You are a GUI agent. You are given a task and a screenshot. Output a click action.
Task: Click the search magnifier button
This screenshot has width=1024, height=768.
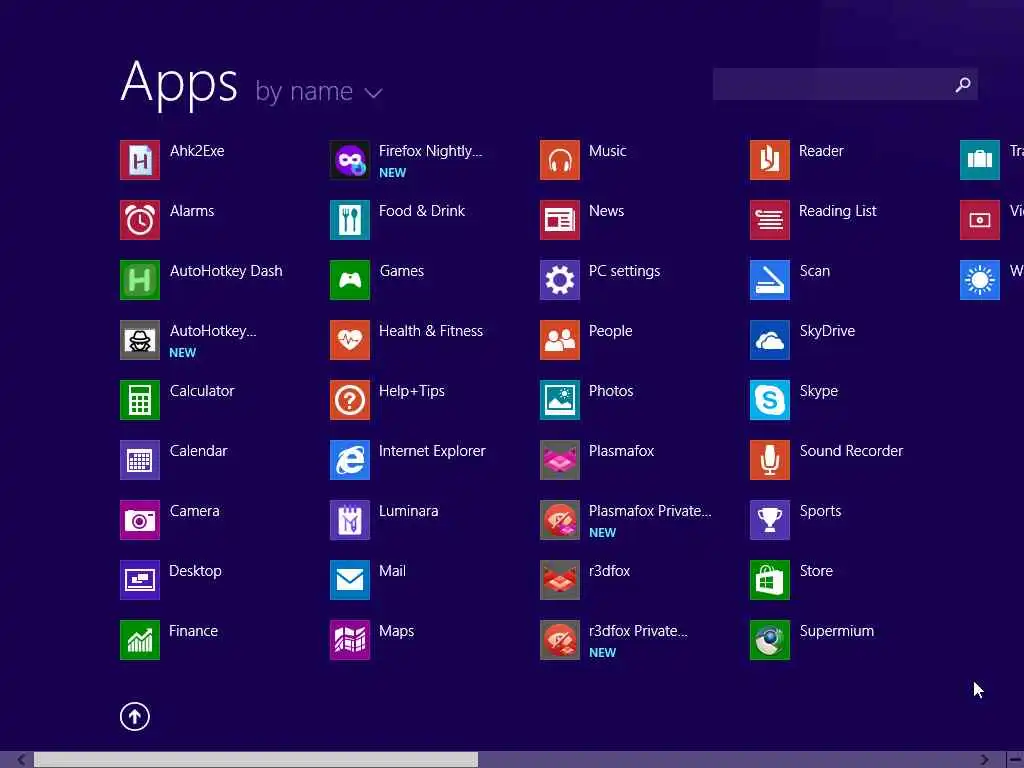tap(963, 84)
